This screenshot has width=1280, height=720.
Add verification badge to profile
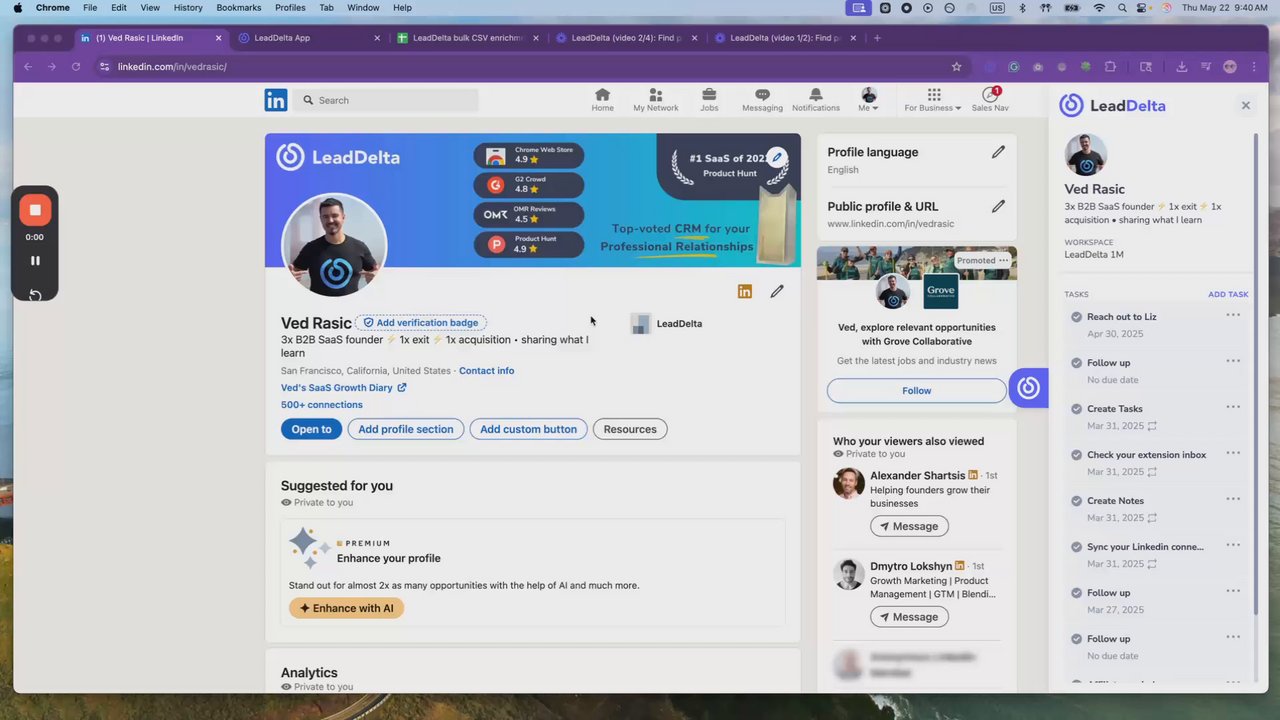[x=421, y=323]
